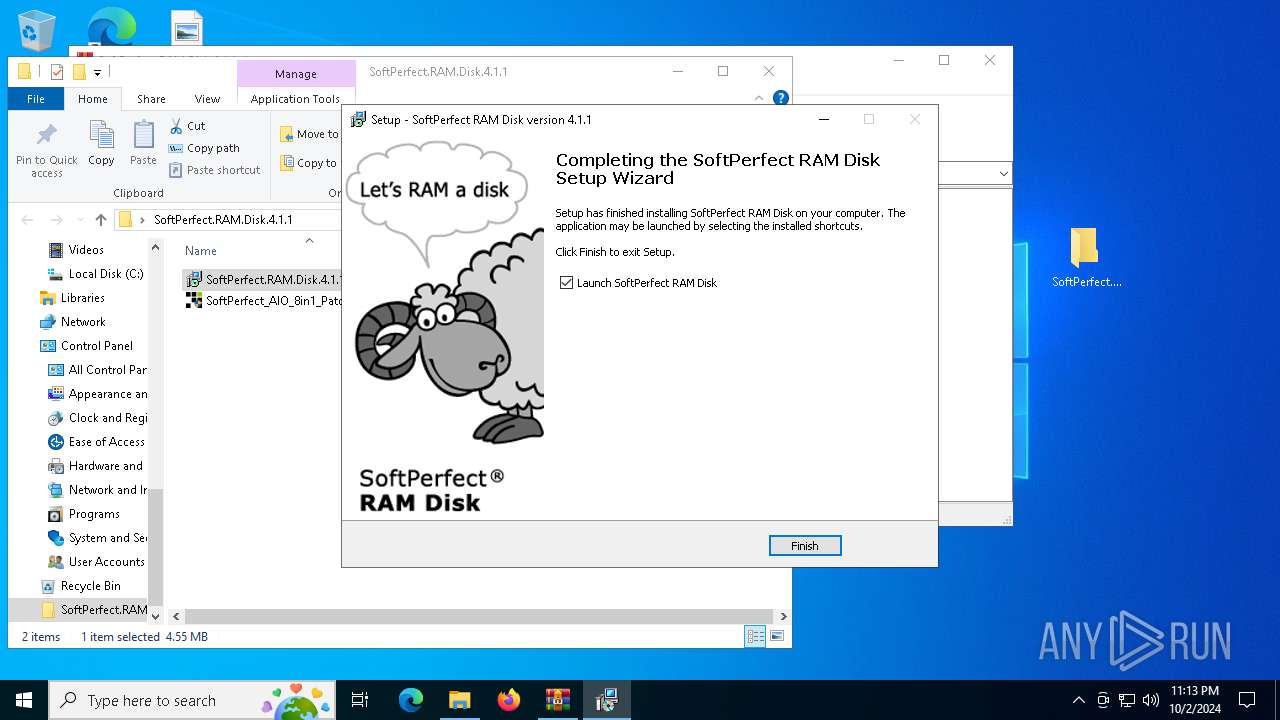The width and height of the screenshot is (1280, 720).
Task: Click the navigation pane scroll up arrow
Action: coord(155,247)
